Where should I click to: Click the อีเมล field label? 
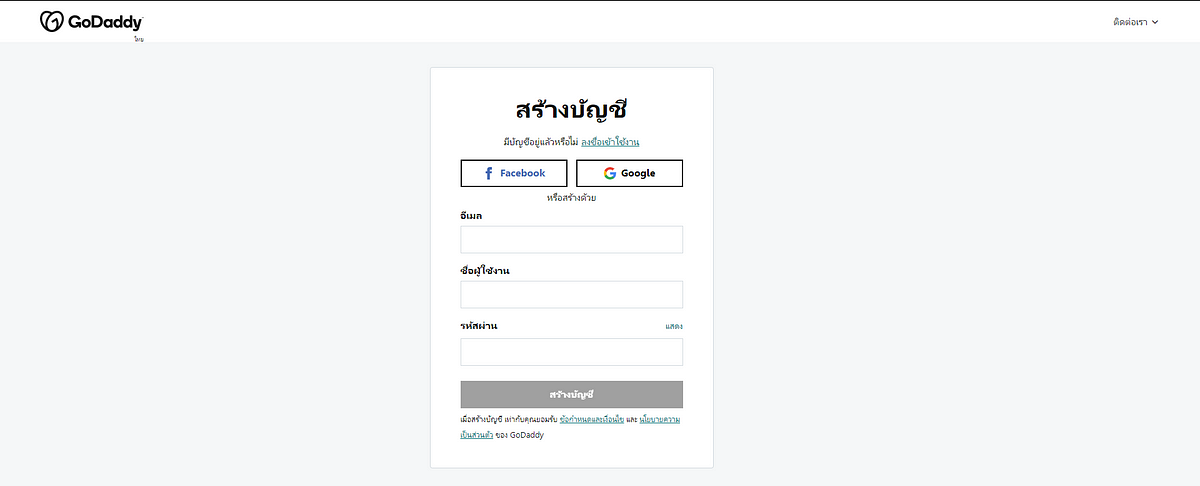pyautogui.click(x=472, y=215)
